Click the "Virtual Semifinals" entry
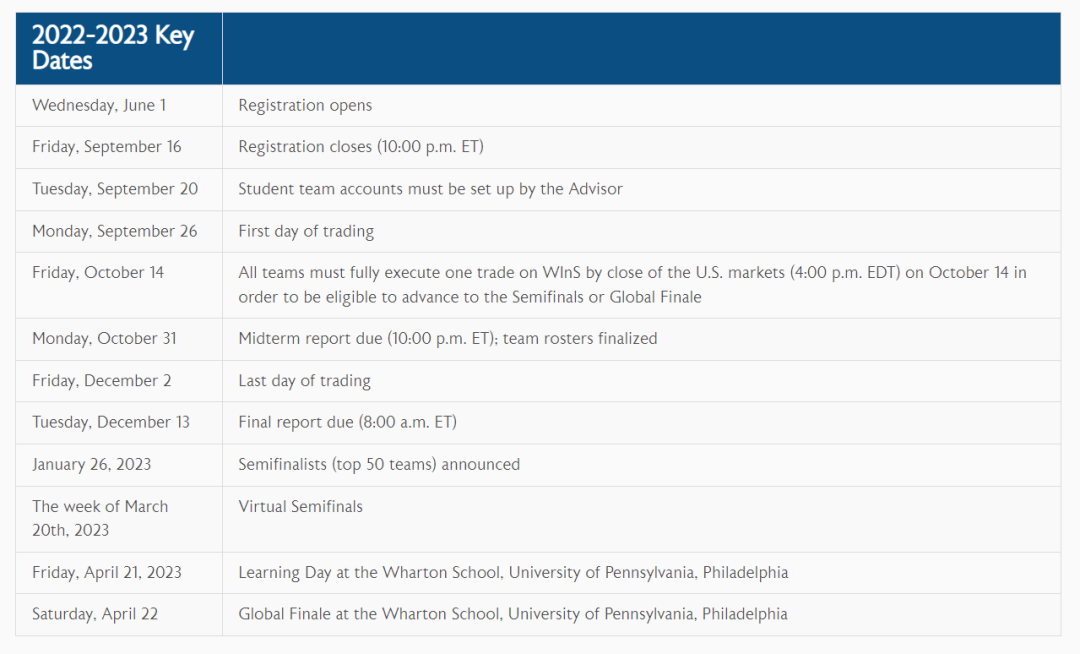1080x654 pixels. [x=300, y=507]
